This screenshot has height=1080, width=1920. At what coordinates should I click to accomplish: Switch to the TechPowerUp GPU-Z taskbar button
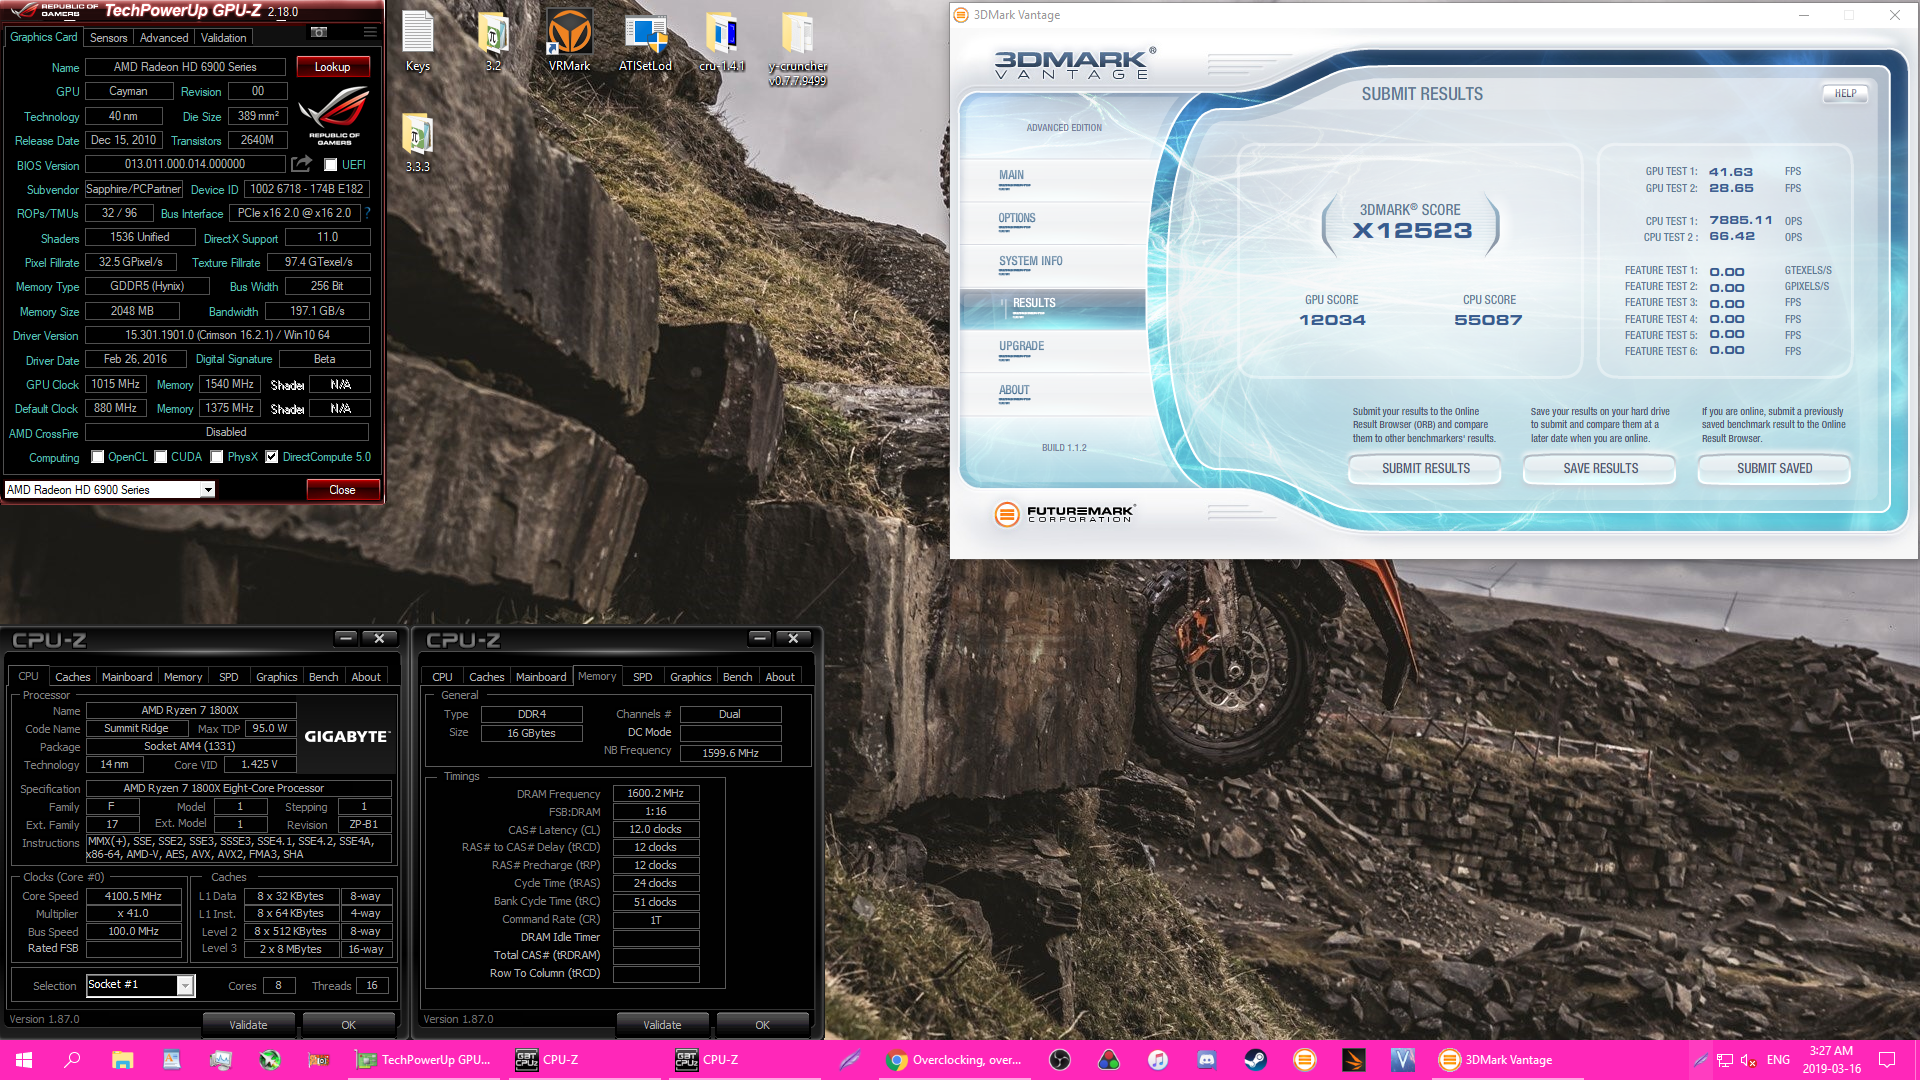click(x=425, y=1060)
